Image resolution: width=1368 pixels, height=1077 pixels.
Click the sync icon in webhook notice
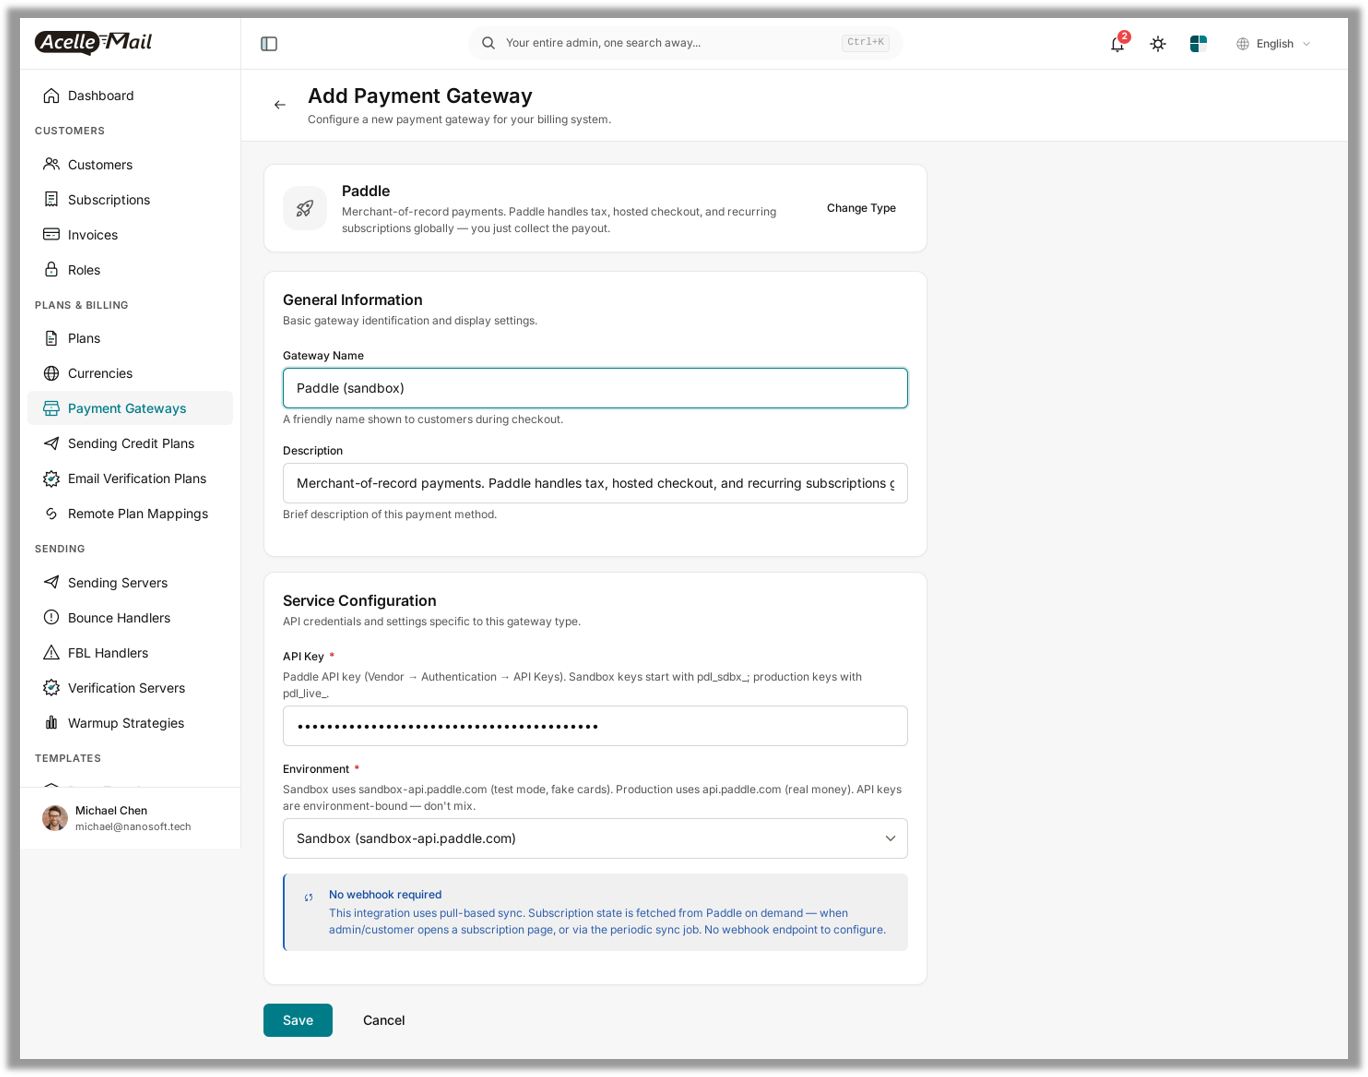(309, 897)
